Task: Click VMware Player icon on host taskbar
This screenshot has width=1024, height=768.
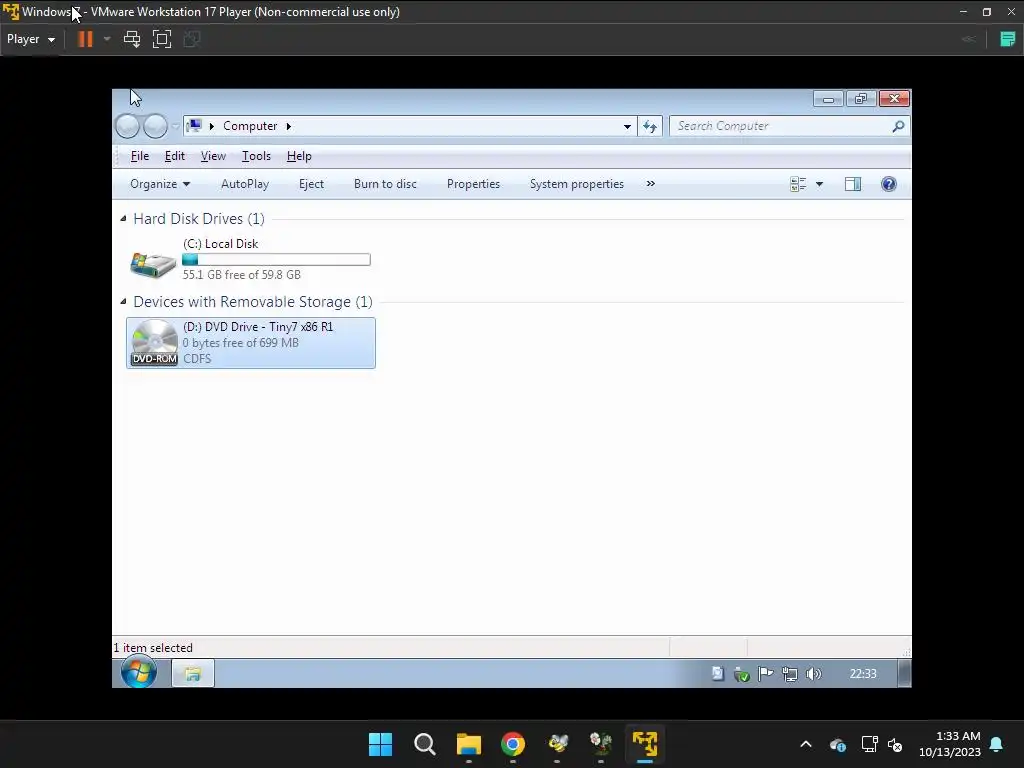Action: [x=645, y=744]
